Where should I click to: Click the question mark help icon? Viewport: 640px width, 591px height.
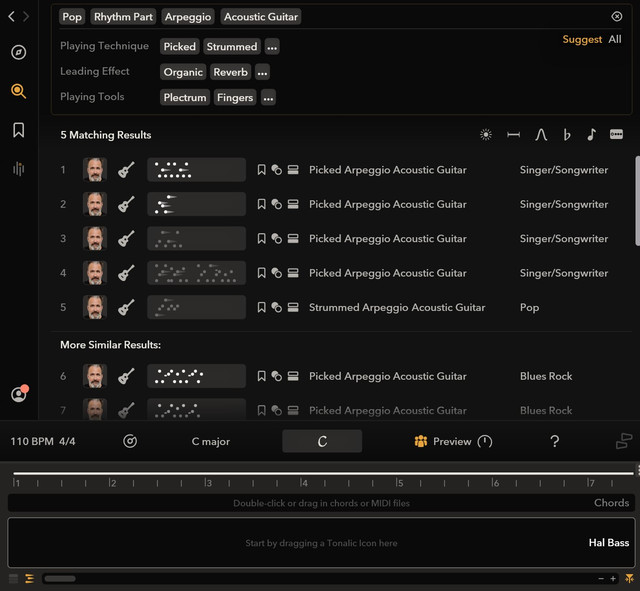(x=554, y=441)
